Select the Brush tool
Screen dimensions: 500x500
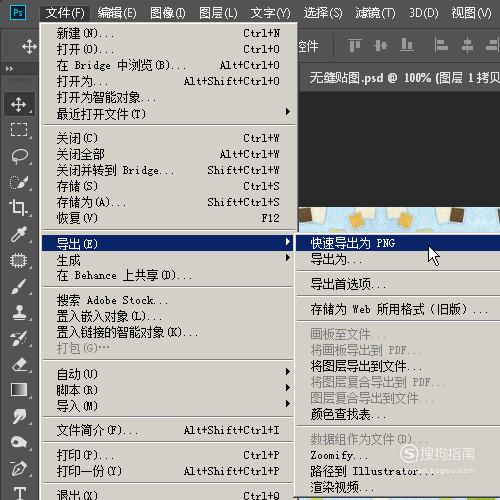19,286
